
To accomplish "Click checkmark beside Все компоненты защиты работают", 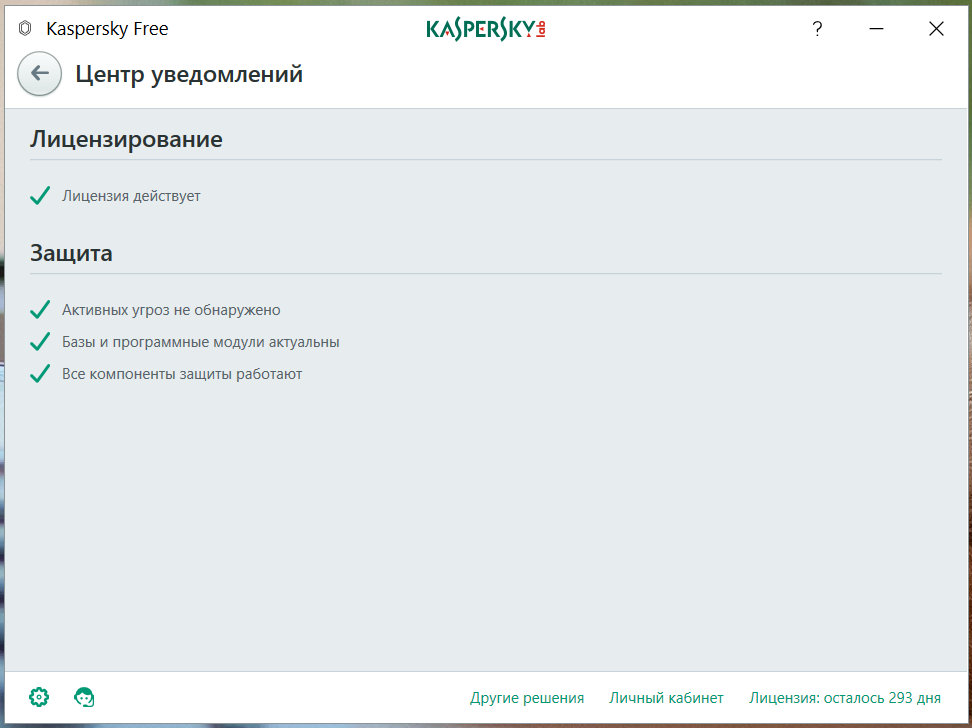I will (x=40, y=374).
